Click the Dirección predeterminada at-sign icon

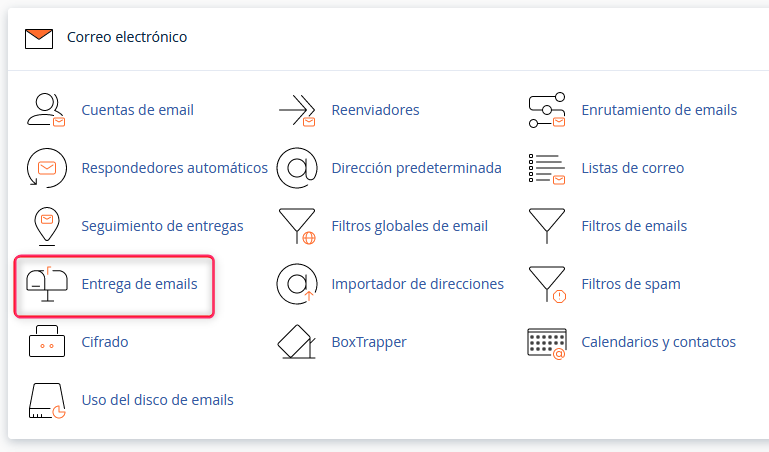297,168
